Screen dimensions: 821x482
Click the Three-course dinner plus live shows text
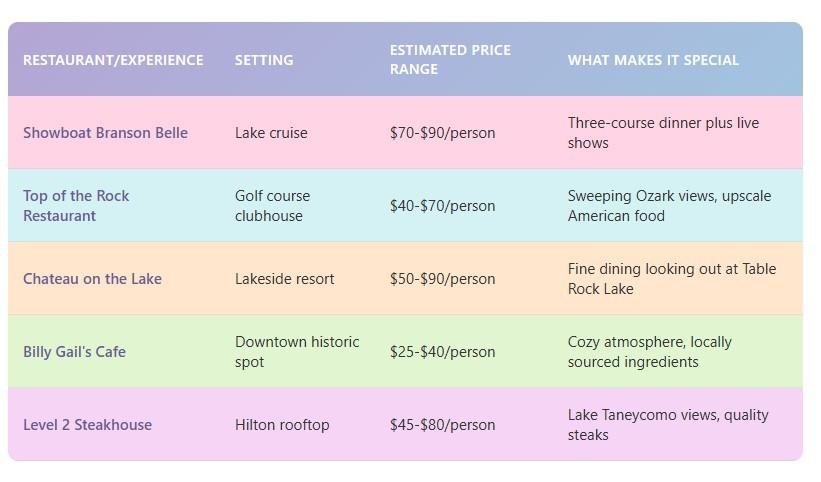click(663, 133)
